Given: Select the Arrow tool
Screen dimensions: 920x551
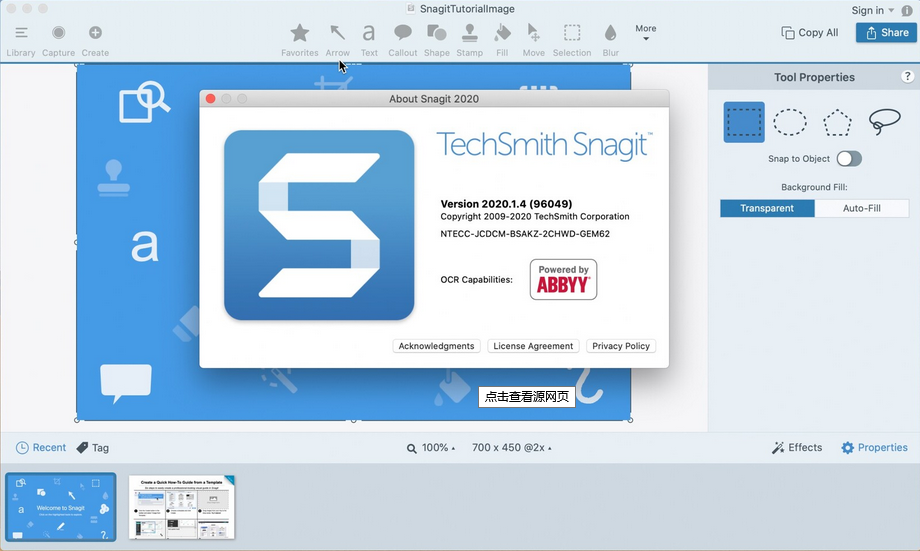Looking at the screenshot, I should pyautogui.click(x=337, y=40).
